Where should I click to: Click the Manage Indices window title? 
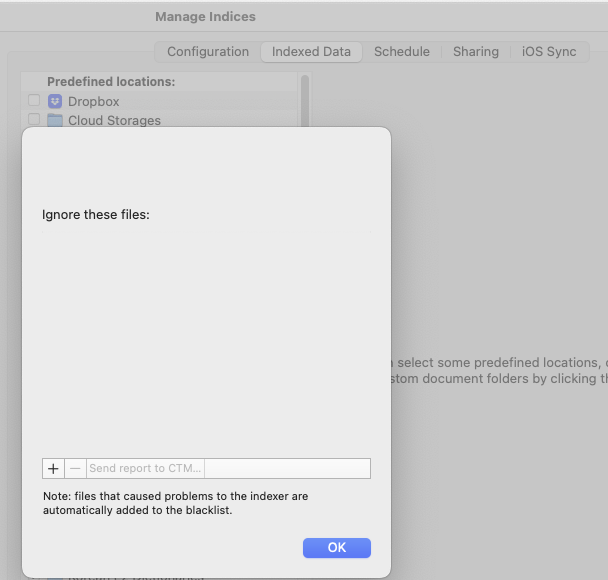205,16
